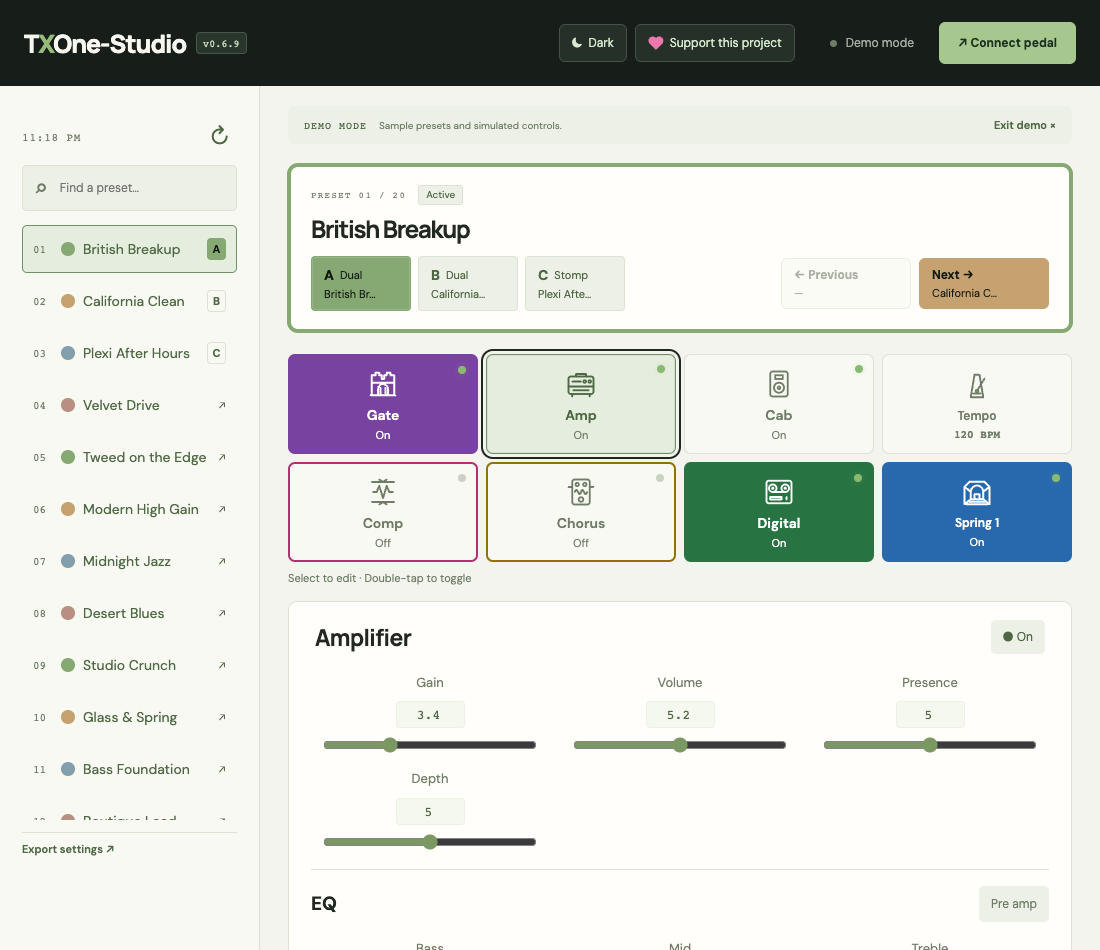The width and height of the screenshot is (1100, 950).
Task: Switch to footswitch B Dual California tab
Action: pos(468,283)
